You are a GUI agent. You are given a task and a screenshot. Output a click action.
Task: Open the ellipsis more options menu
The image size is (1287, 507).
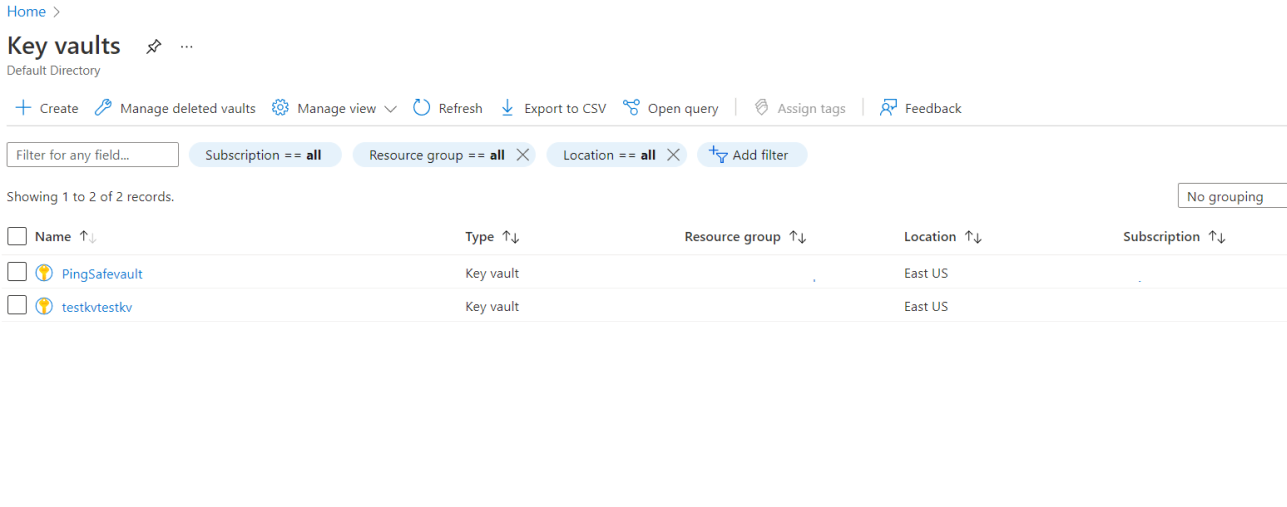pos(186,46)
